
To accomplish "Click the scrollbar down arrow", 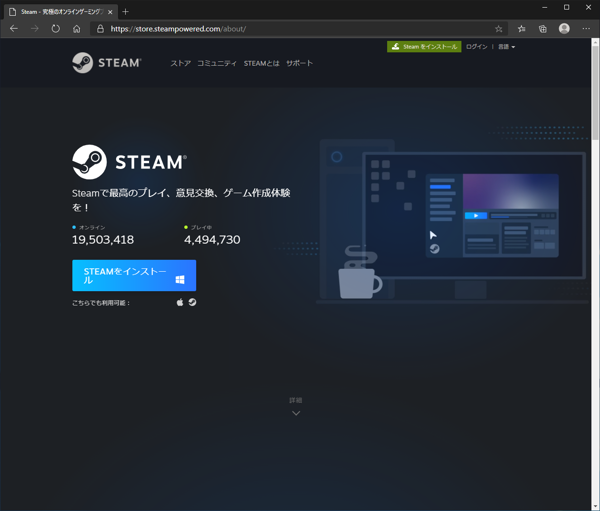I will (595, 507).
